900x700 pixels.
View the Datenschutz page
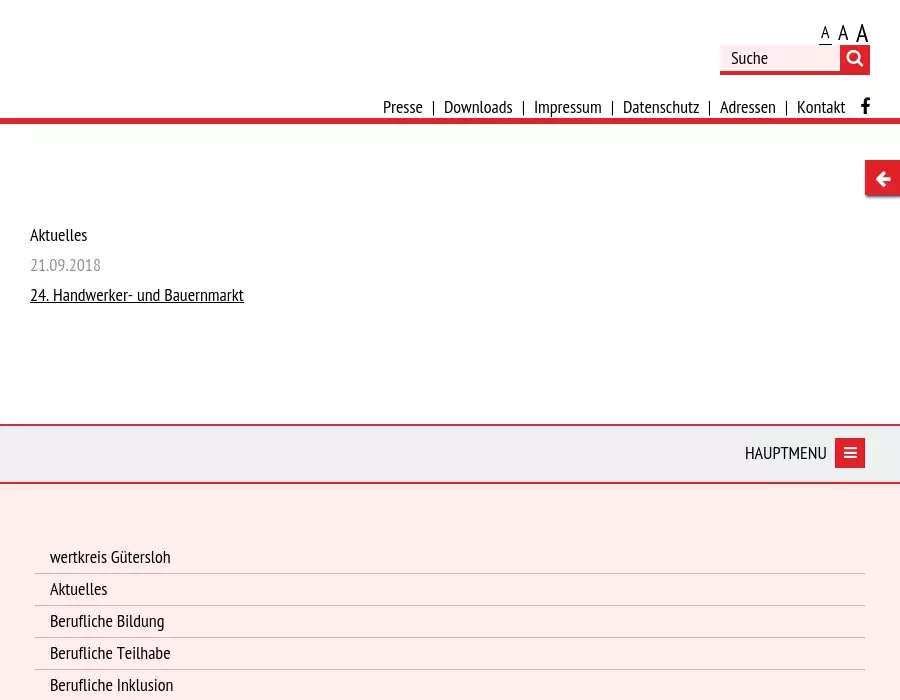point(661,107)
